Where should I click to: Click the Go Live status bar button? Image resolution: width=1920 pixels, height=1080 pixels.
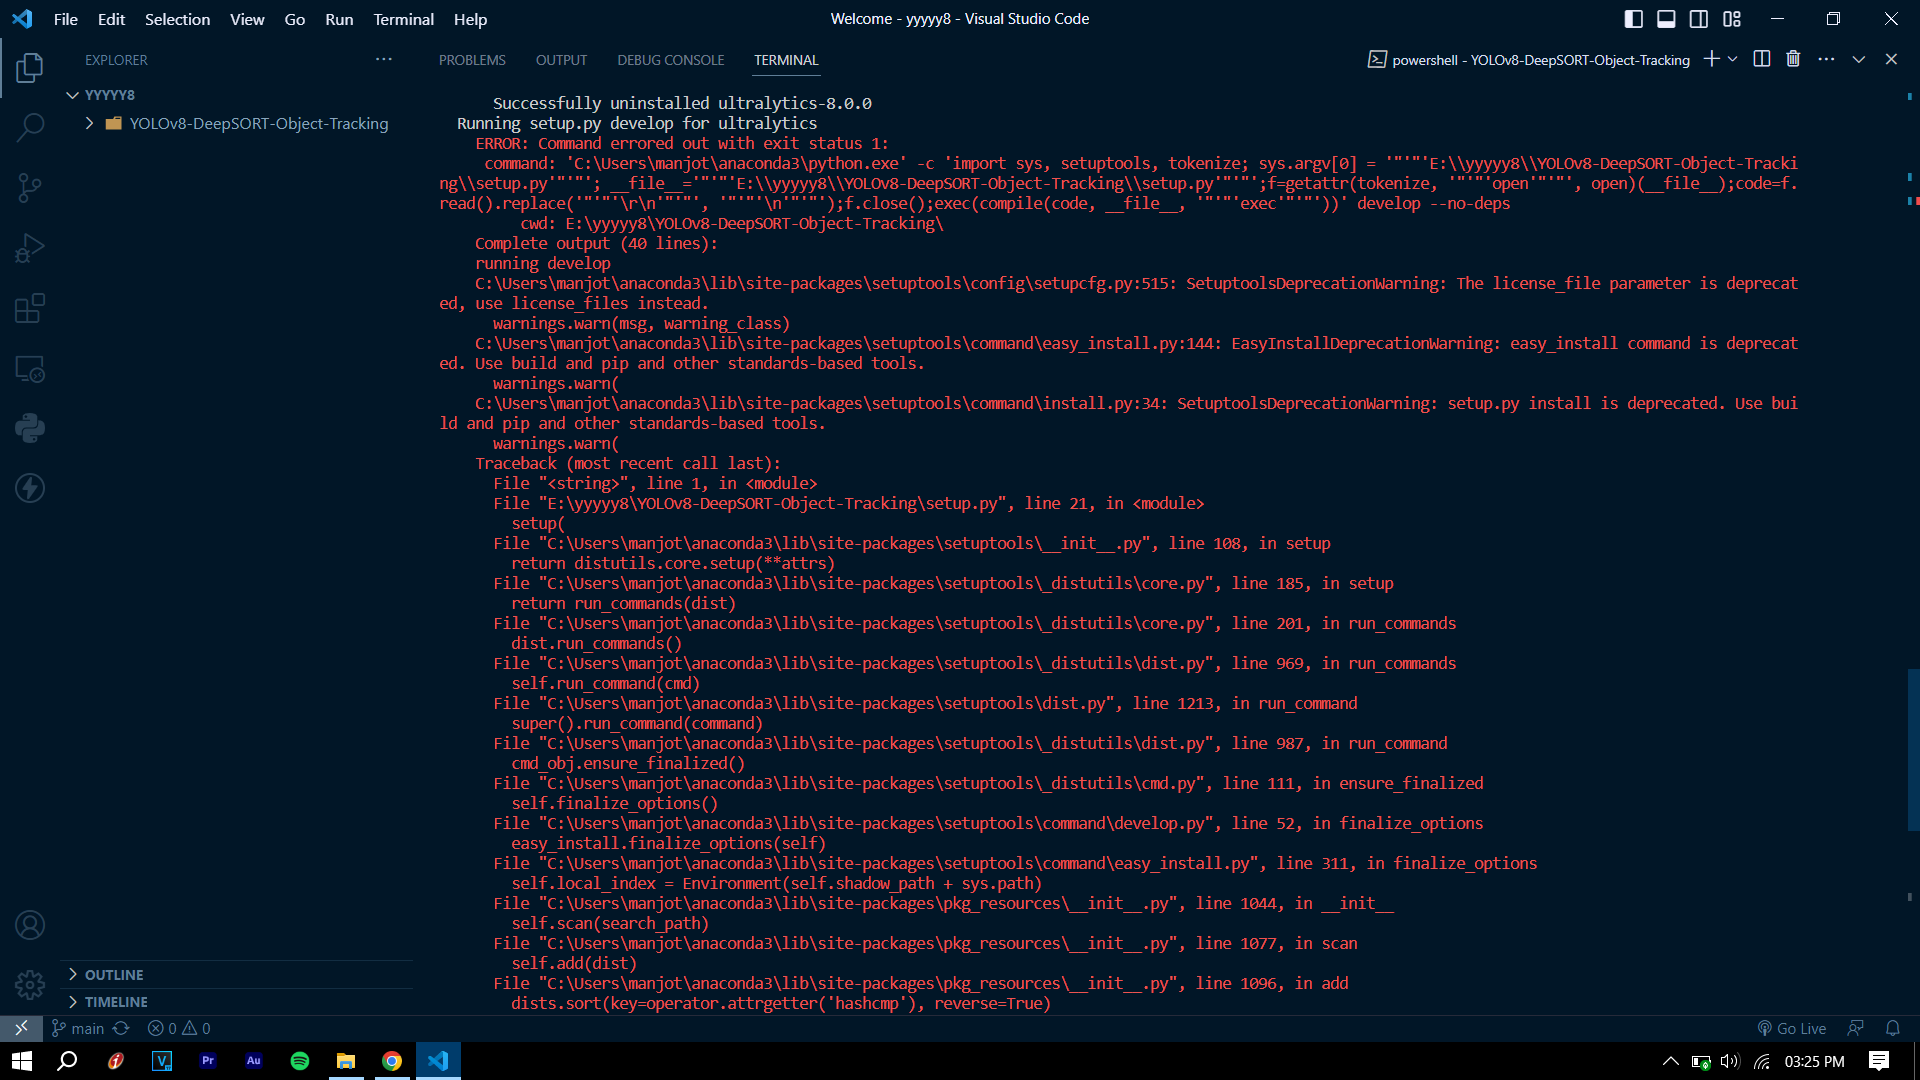[1792, 1028]
